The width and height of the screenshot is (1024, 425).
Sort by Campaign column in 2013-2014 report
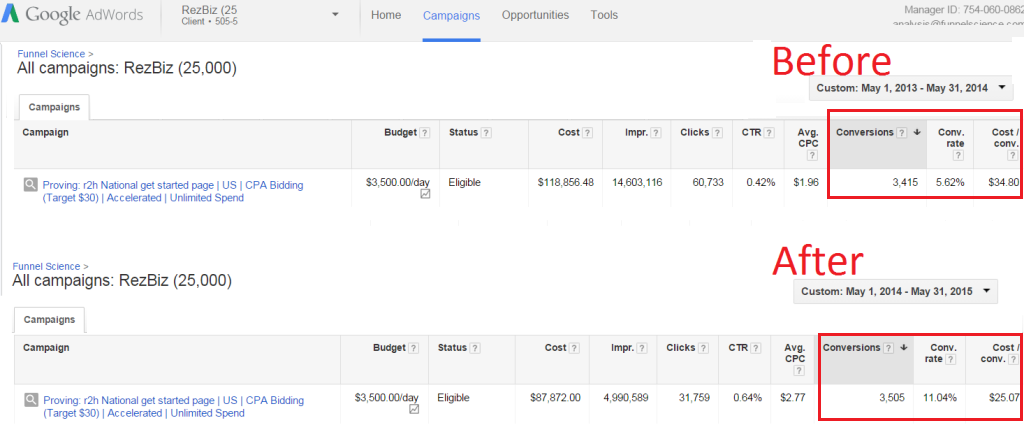click(x=46, y=133)
